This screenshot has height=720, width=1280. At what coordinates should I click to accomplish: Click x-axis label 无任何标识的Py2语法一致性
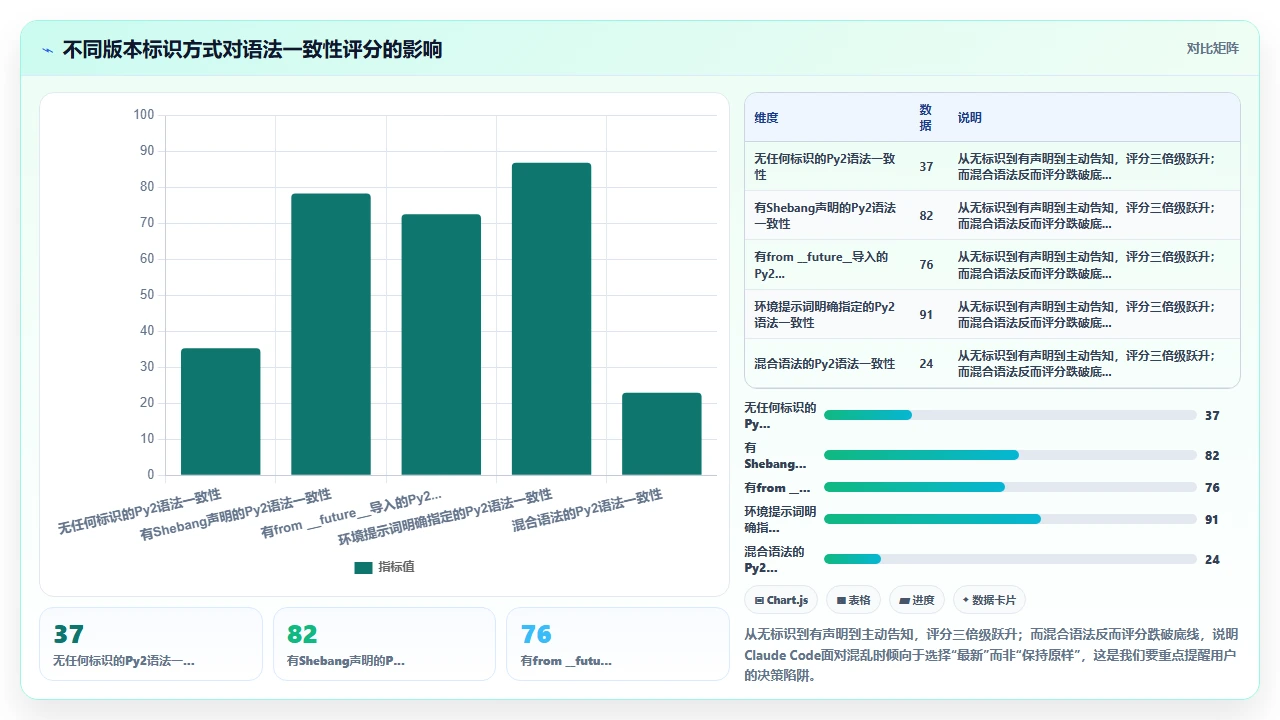(x=140, y=512)
